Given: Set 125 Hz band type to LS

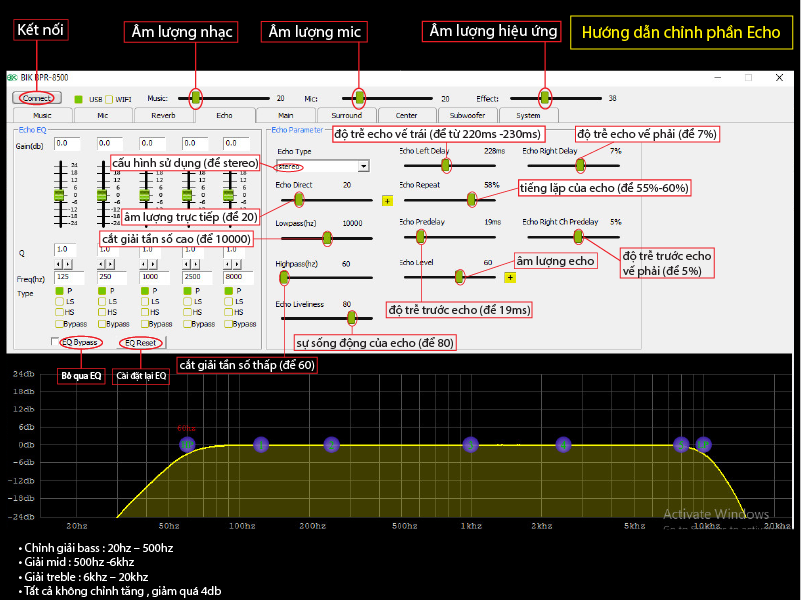Looking at the screenshot, I should point(59,301).
